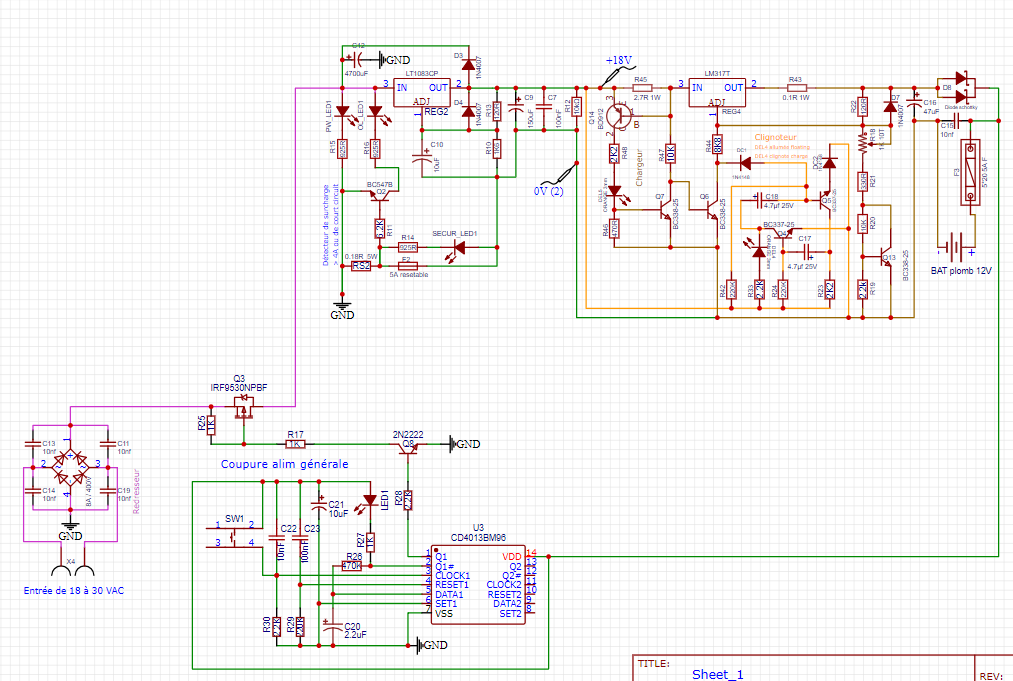
Task: Select the R14 825R resistor
Action: pos(408,247)
